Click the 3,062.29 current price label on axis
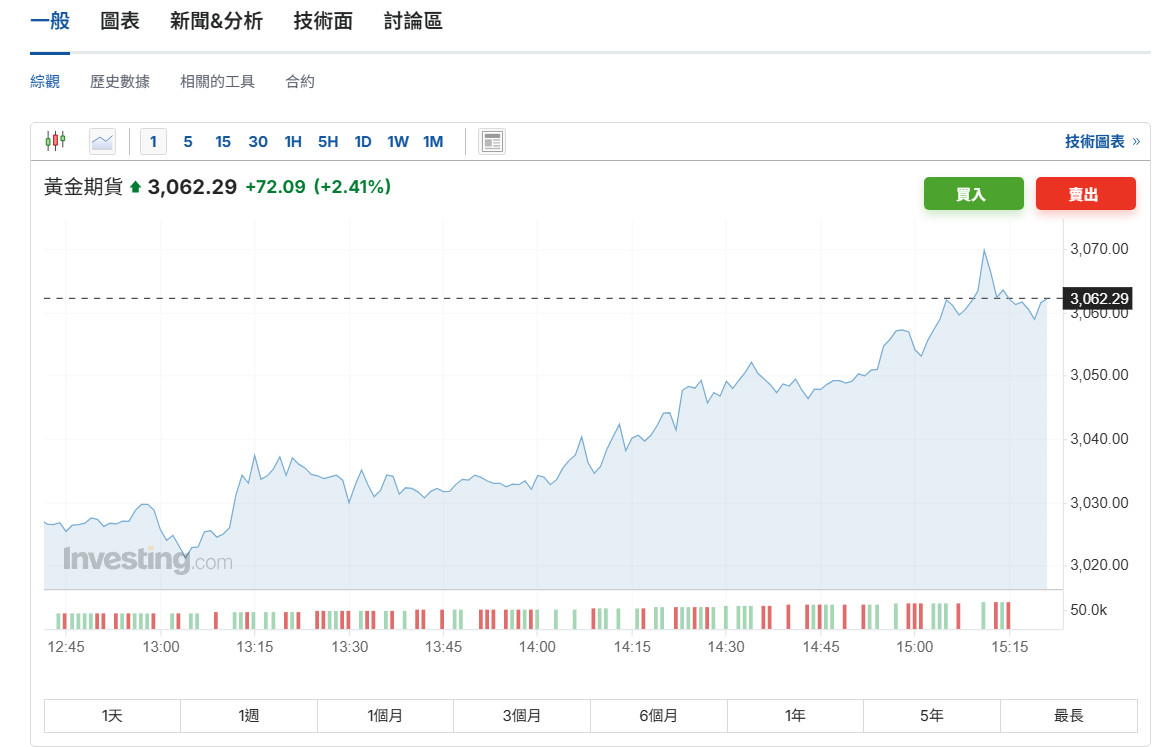 click(x=1098, y=298)
